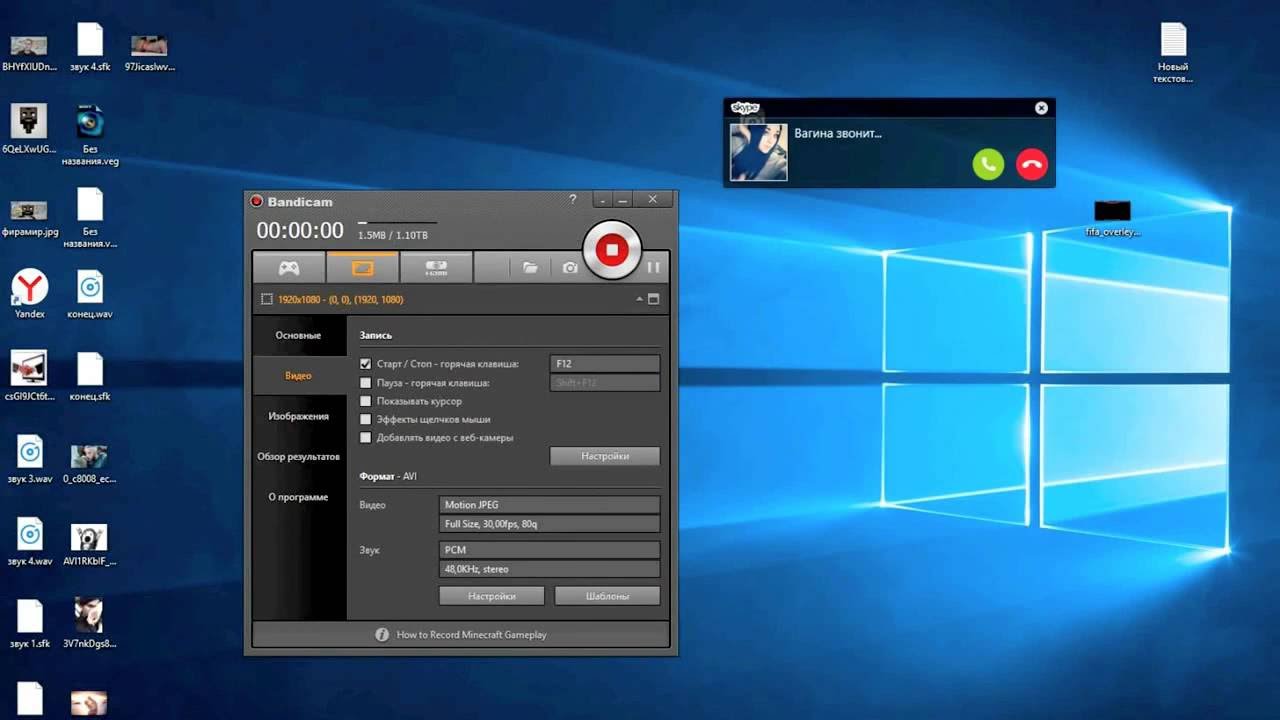
Task: Open Bandicam help question mark
Action: point(573,200)
